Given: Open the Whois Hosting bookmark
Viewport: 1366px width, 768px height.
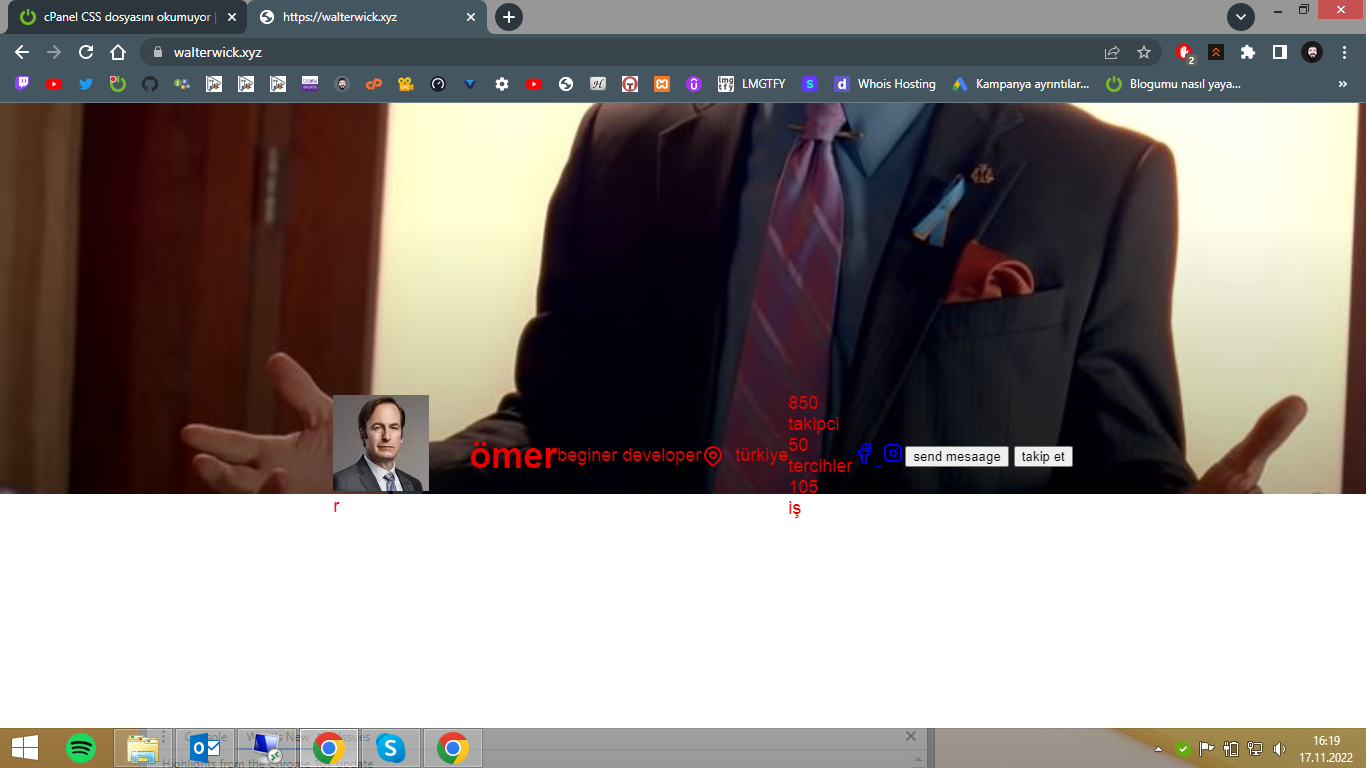Looking at the screenshot, I should point(886,84).
